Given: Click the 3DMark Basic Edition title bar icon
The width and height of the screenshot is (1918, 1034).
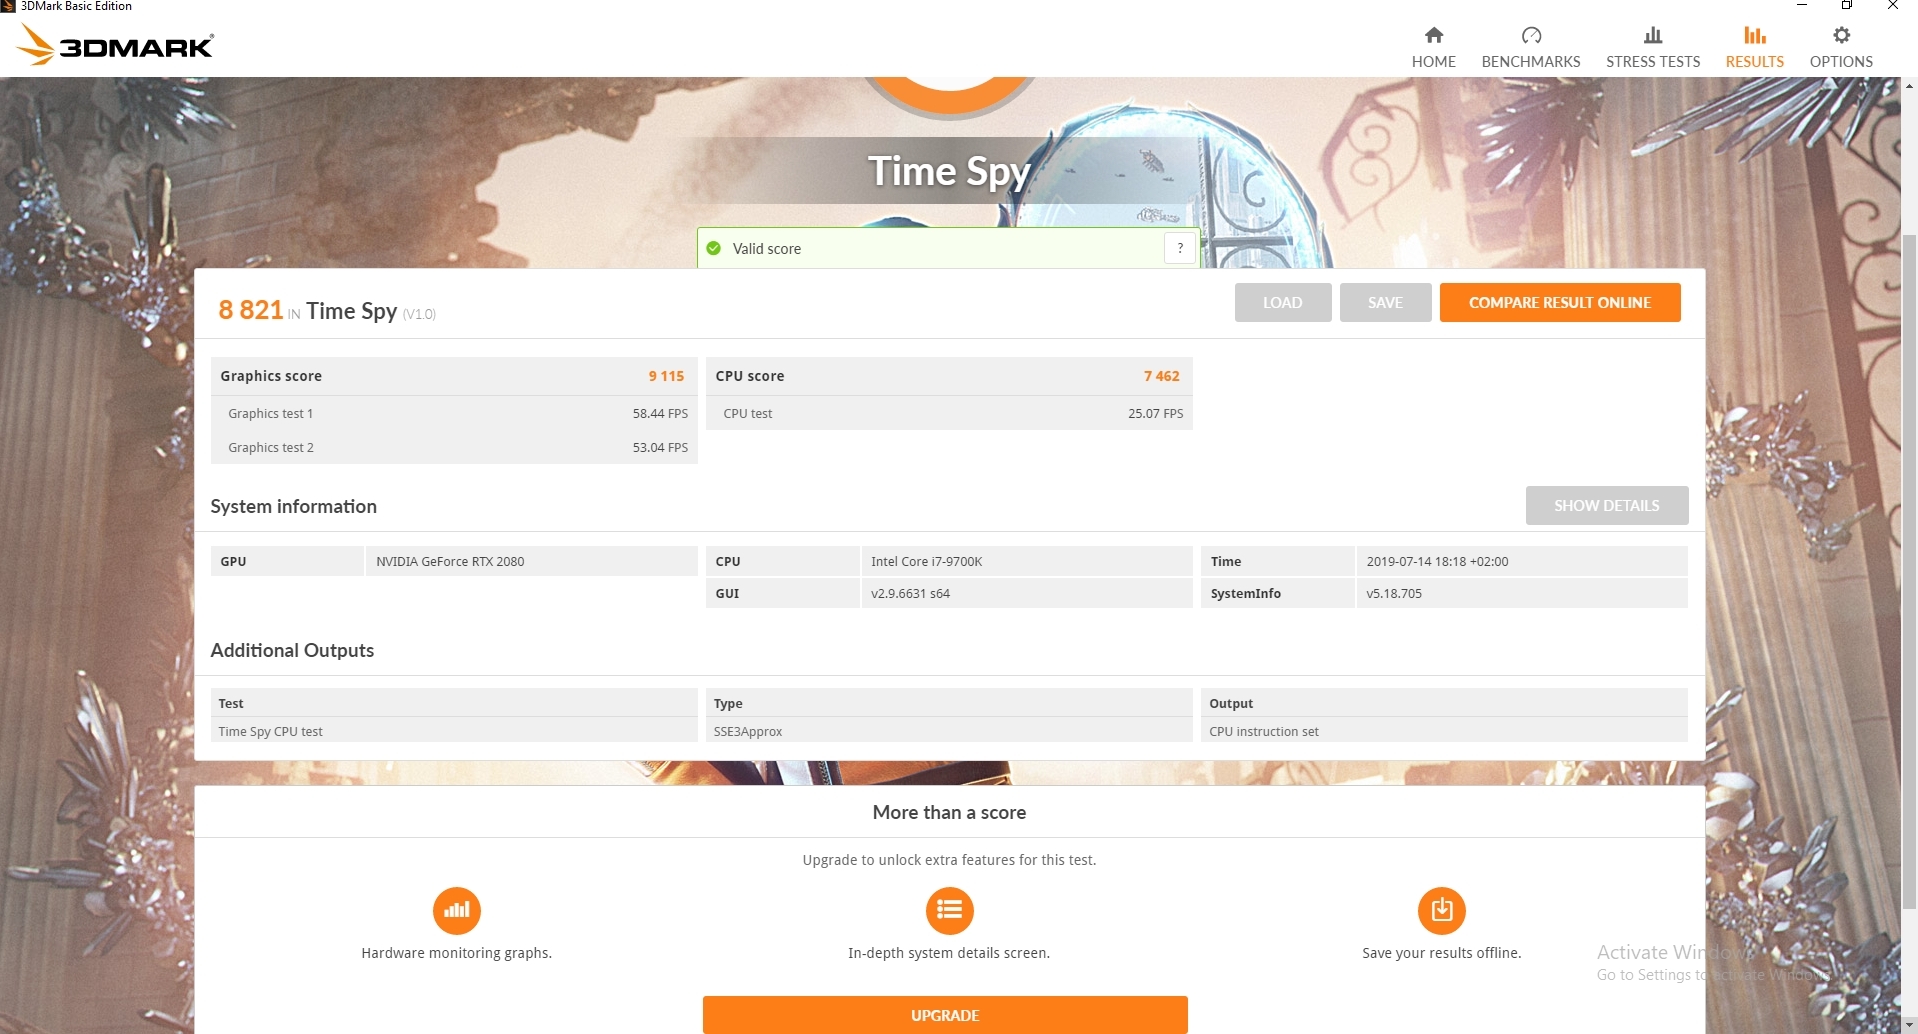Looking at the screenshot, I should coord(8,6).
